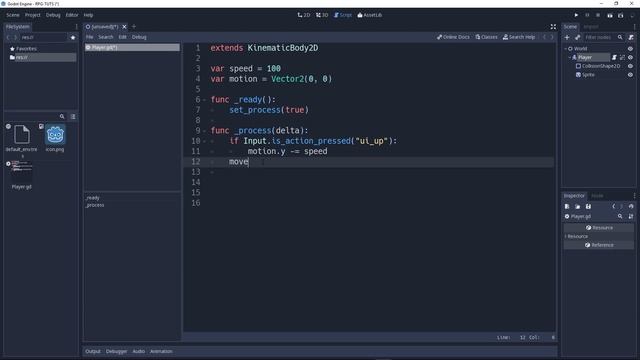This screenshot has height=360, width=640.
Task: Open the script editor File menu
Action: pyautogui.click(x=89, y=37)
